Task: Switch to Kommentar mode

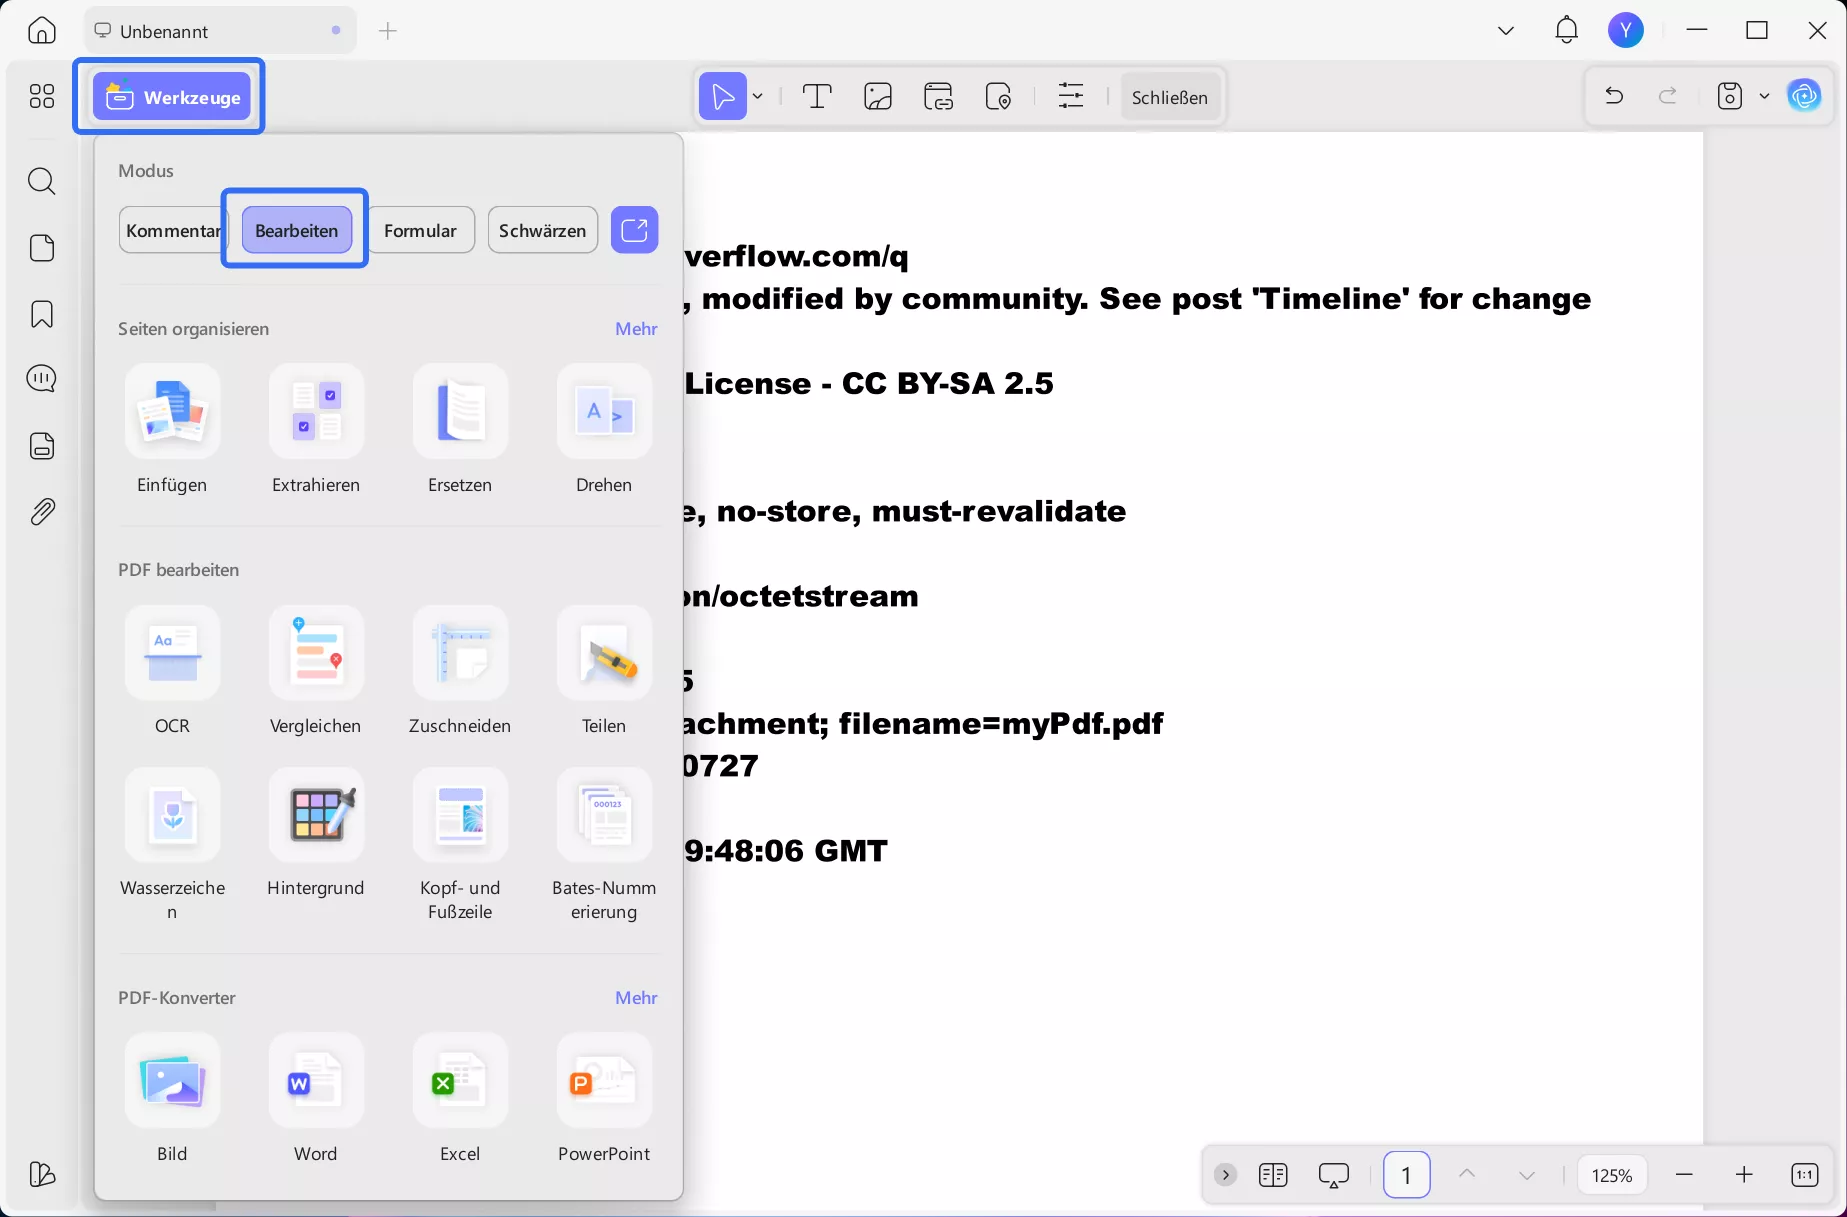Action: click(x=173, y=230)
